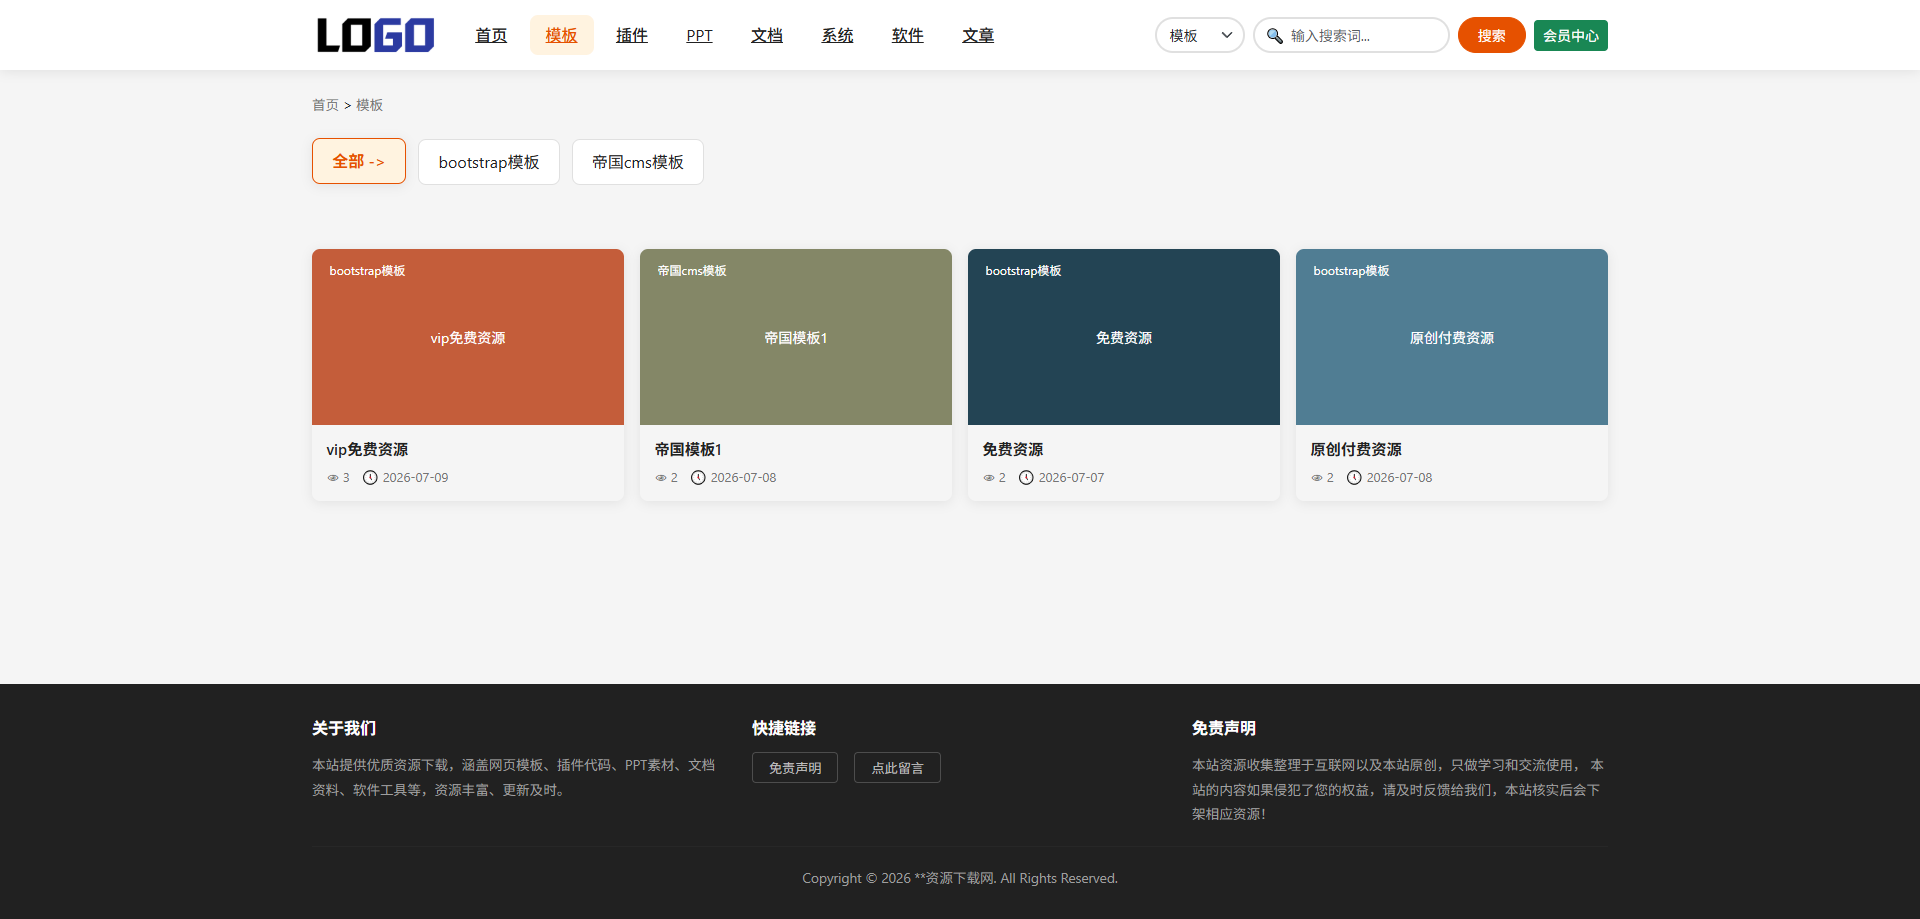Image resolution: width=1920 pixels, height=919 pixels.
Task: Open the 原创付费资源 blue thumbnail
Action: [x=1452, y=337]
